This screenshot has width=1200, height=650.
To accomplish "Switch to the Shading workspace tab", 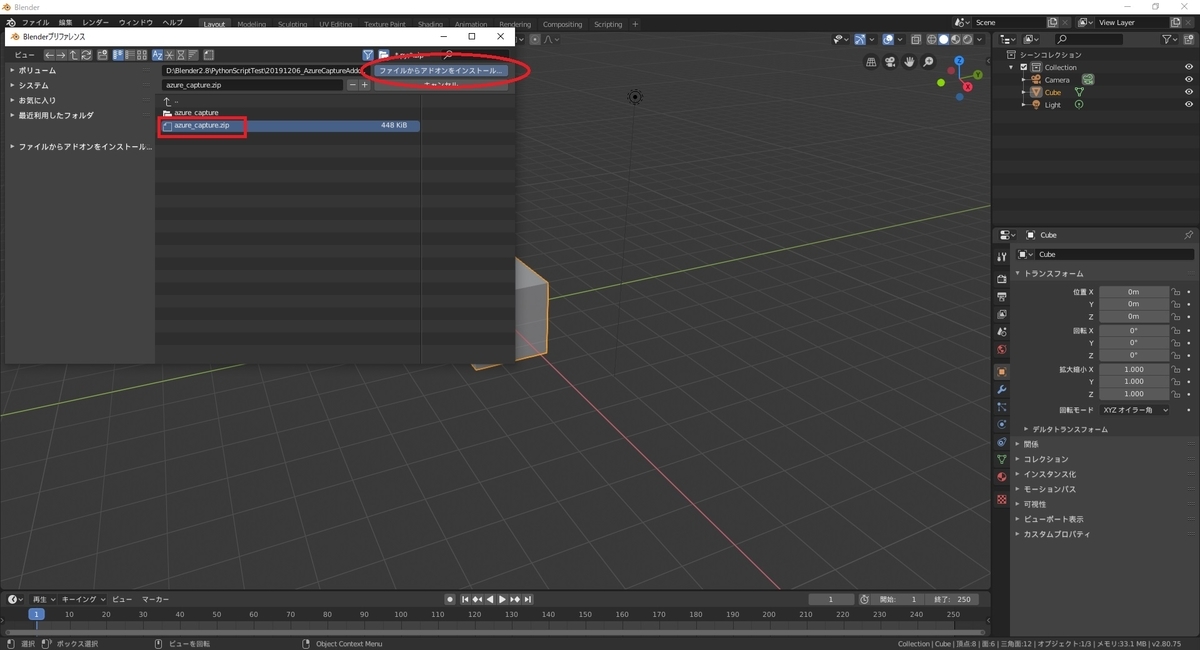I will (x=430, y=24).
